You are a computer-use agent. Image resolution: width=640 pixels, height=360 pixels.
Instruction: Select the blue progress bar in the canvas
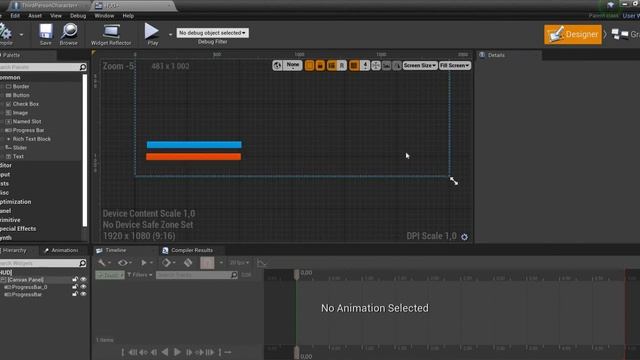(194, 144)
